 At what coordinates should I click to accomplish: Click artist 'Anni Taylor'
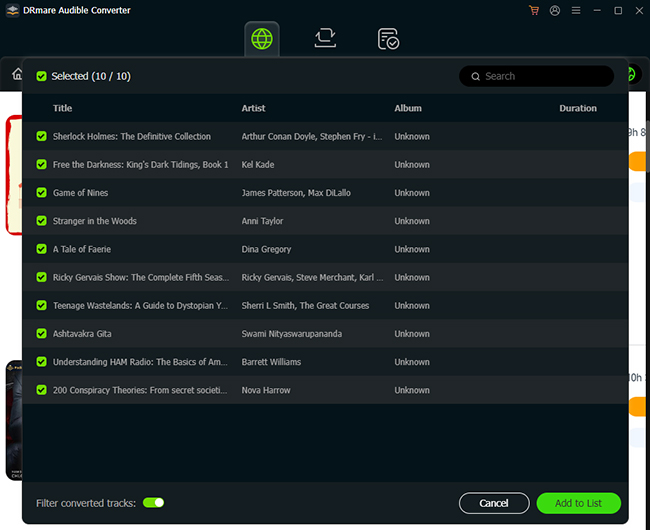pyautogui.click(x=262, y=221)
